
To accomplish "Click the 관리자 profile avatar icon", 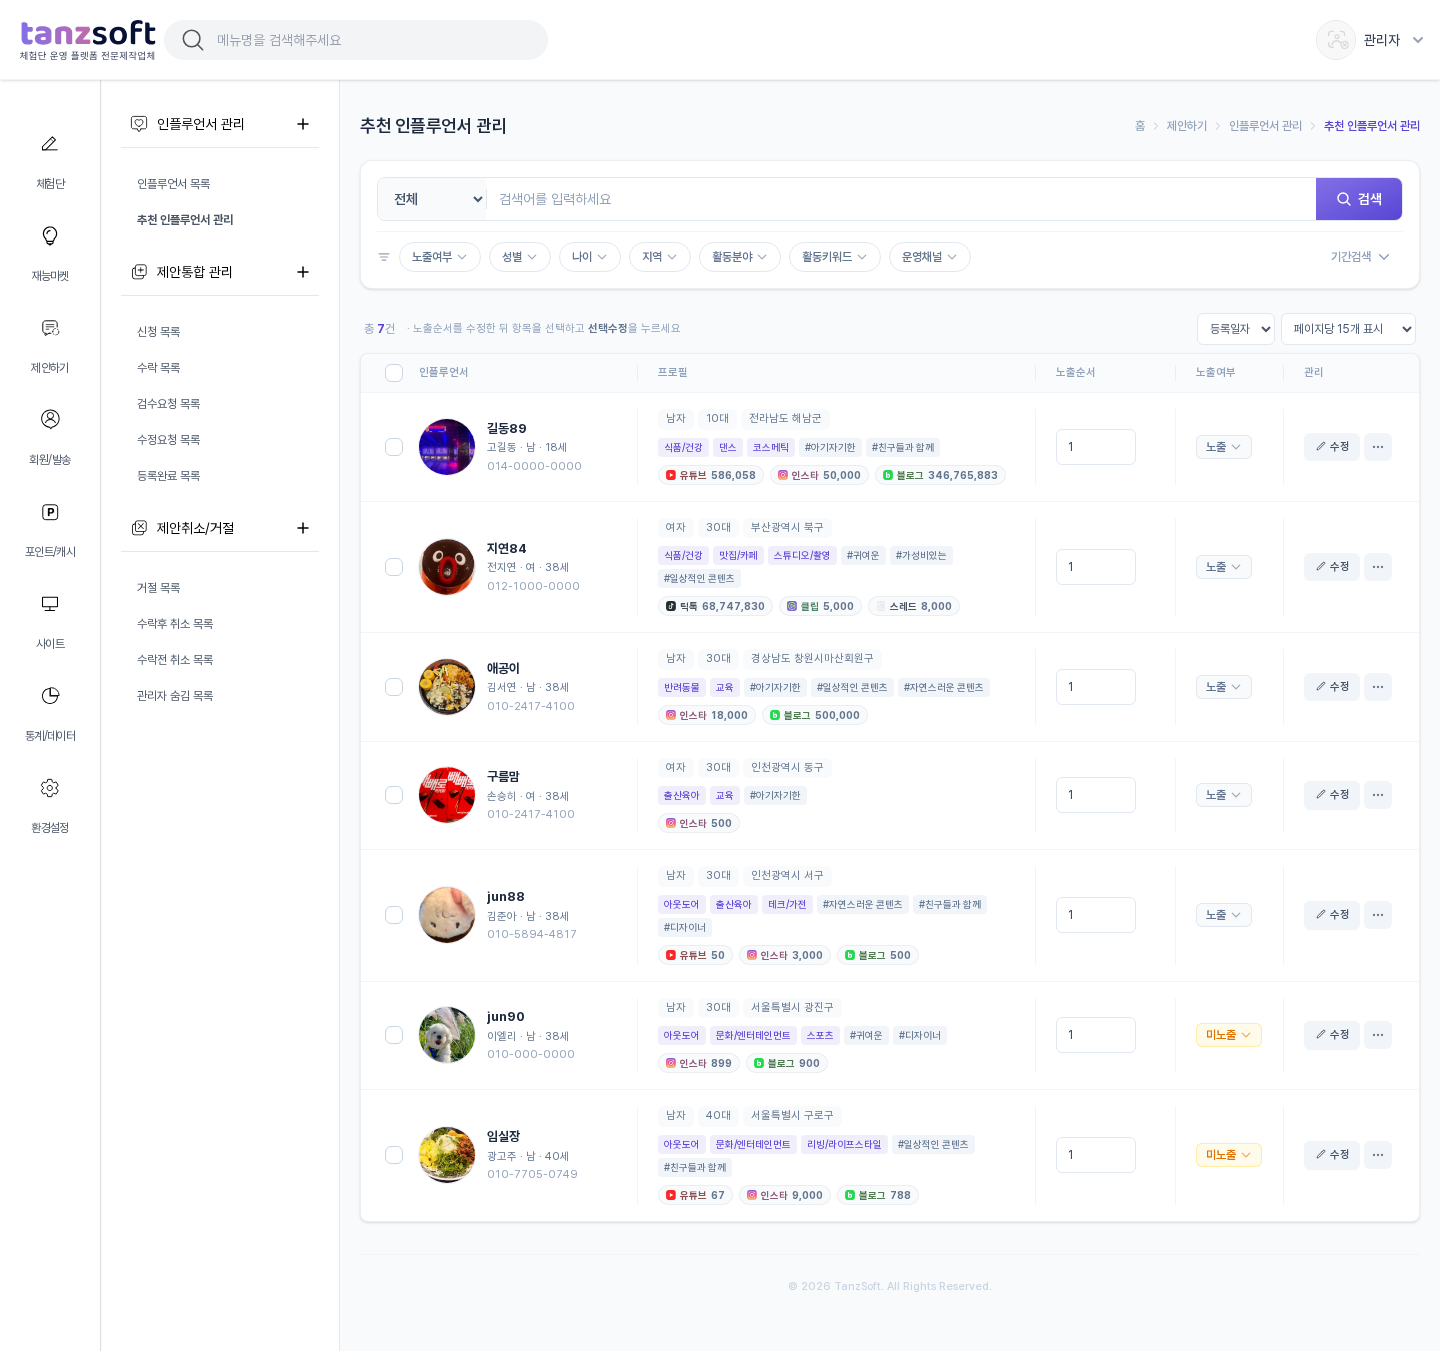I will click(x=1336, y=40).
